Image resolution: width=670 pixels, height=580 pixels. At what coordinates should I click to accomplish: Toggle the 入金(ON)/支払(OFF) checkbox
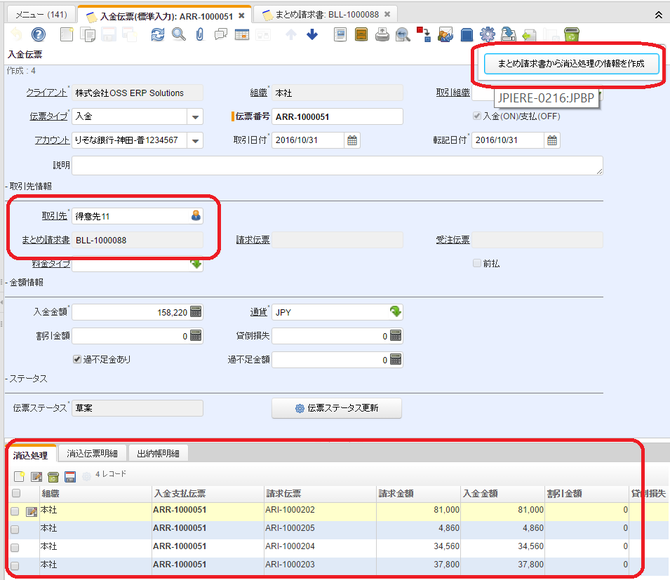477,116
